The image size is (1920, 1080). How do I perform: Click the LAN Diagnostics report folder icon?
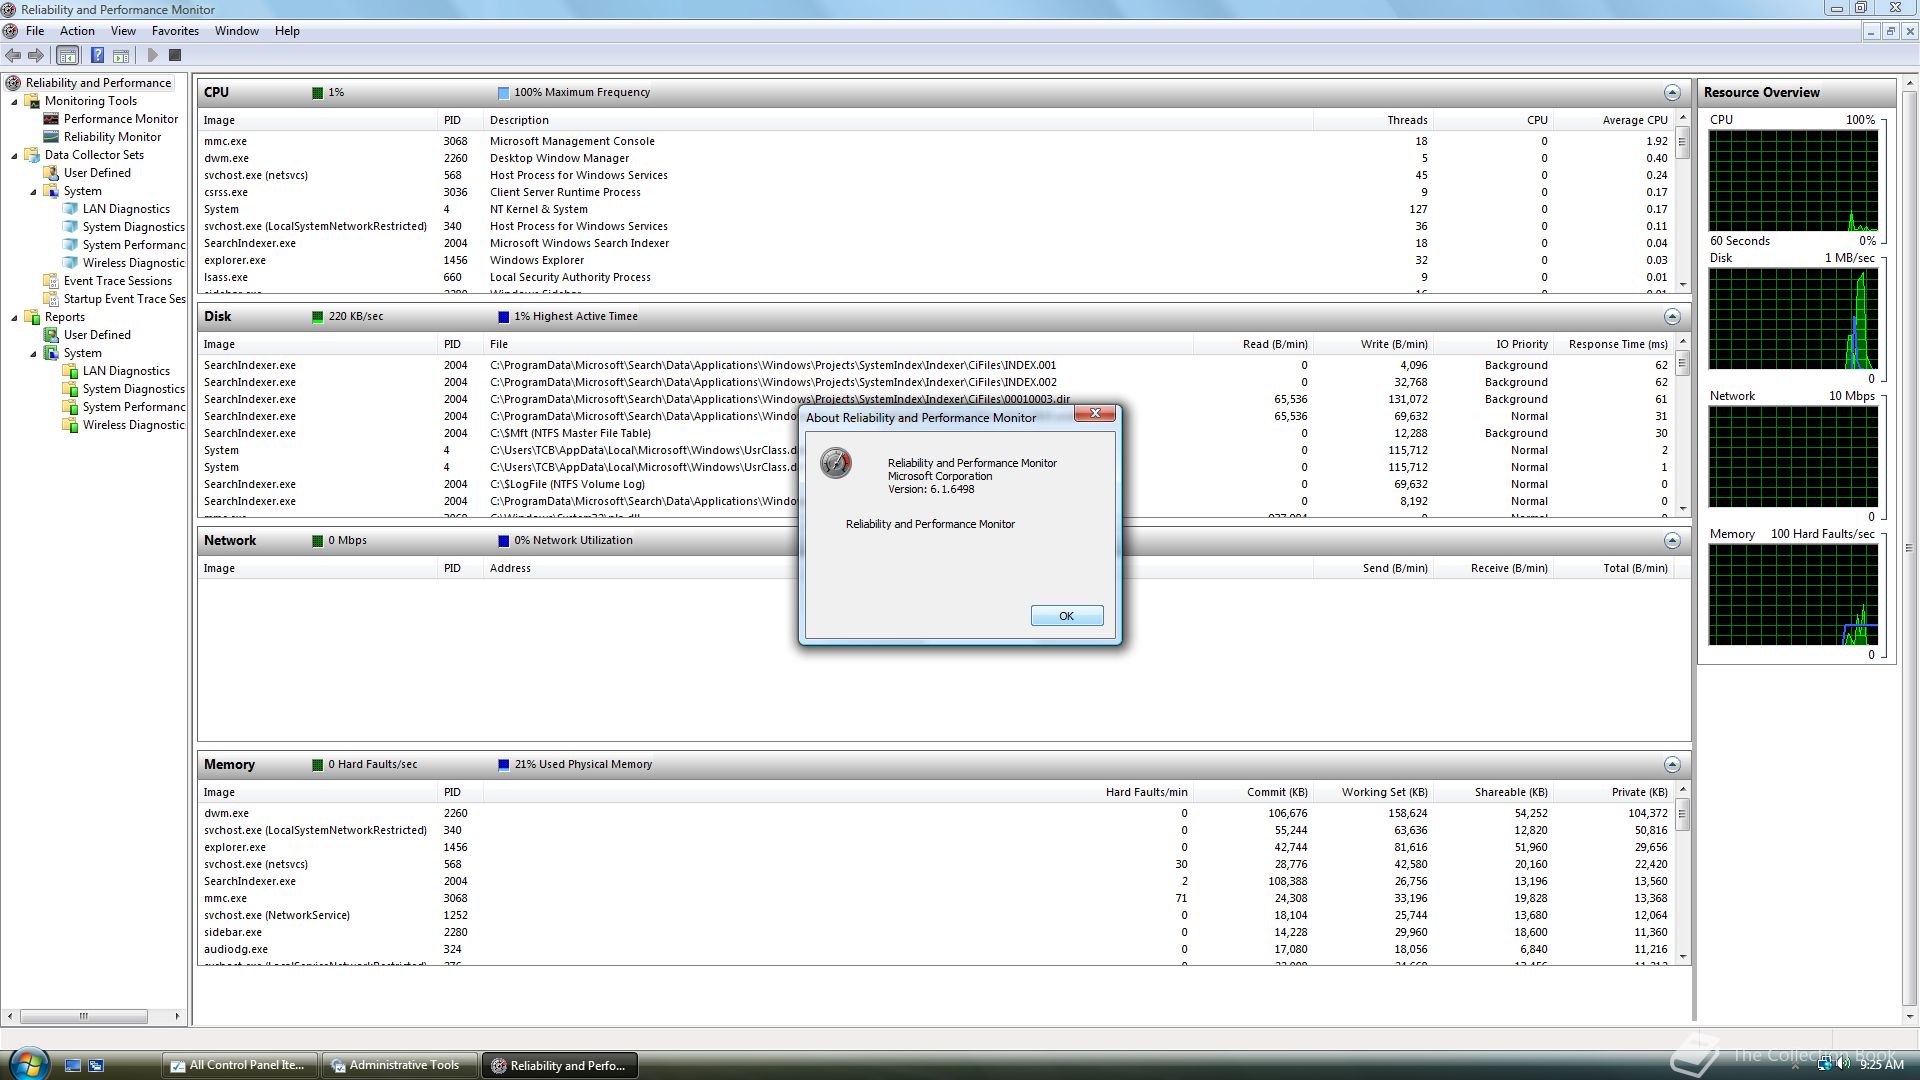71,371
